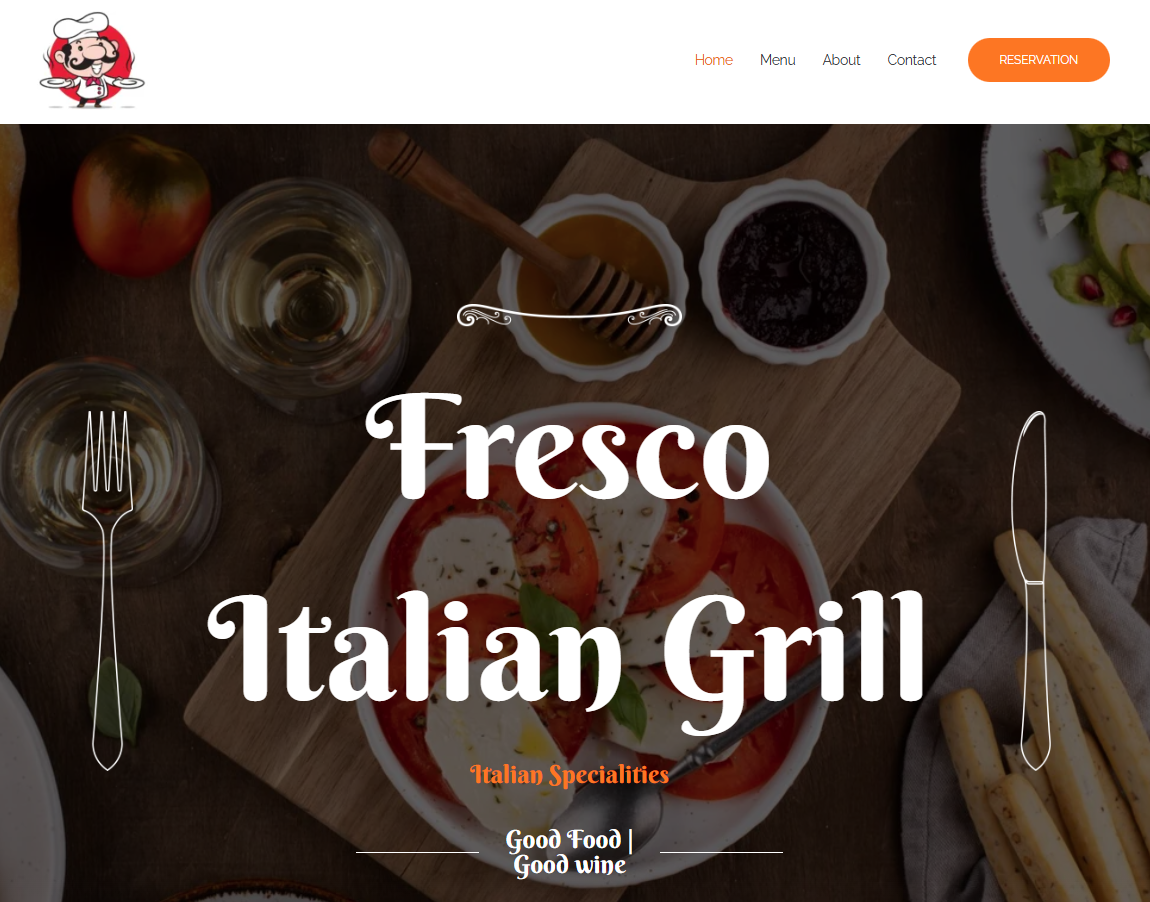Click the ornamental swirl divider above Fresco
Viewport: 1150px width, 902px height.
pos(569,316)
